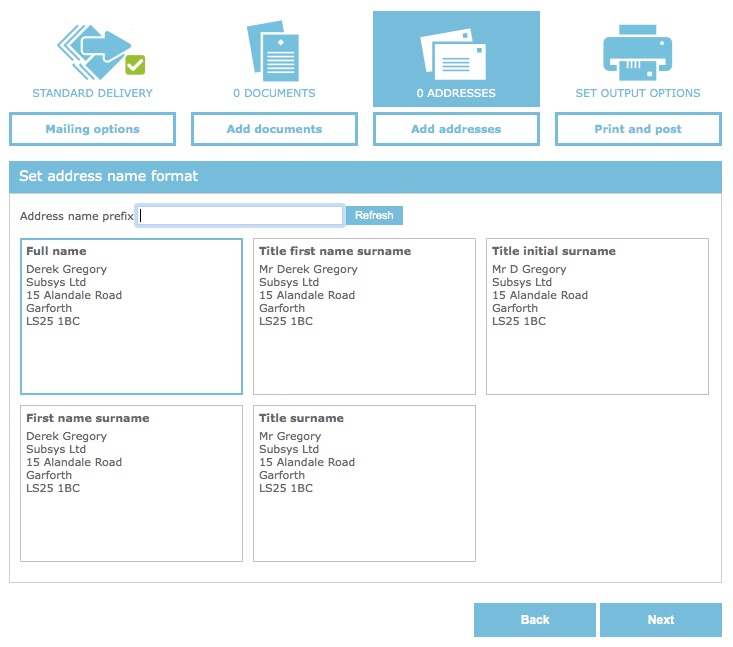Screen dimensions: 733x647
Task: Select the Full name format card
Action: pos(131,316)
